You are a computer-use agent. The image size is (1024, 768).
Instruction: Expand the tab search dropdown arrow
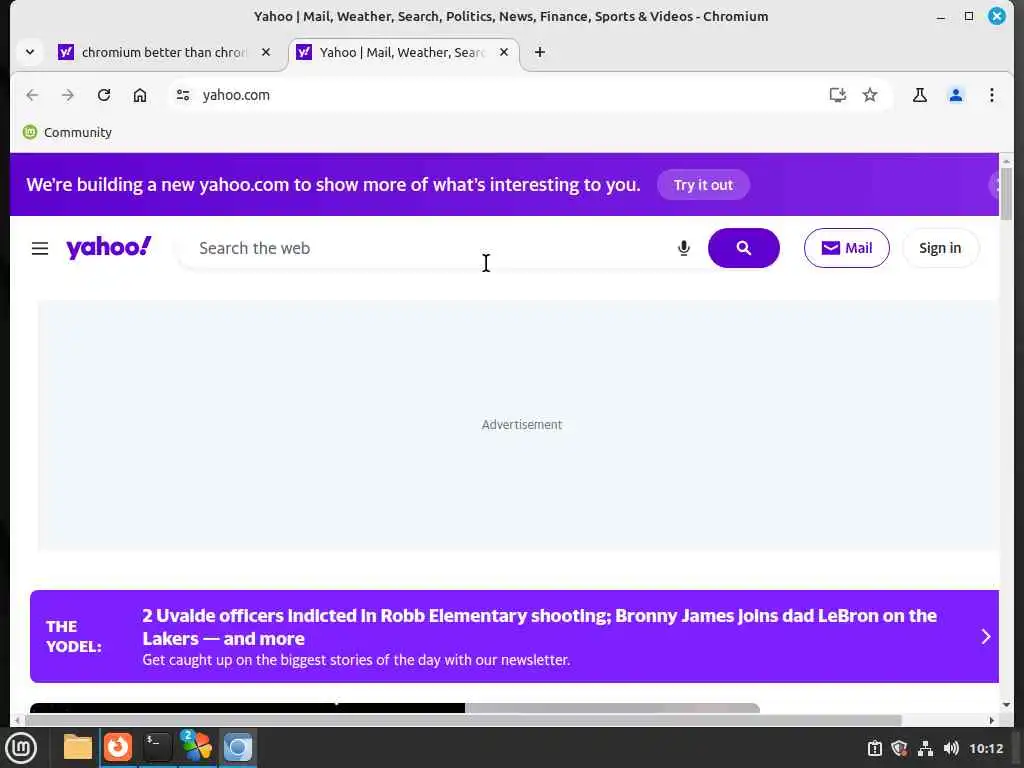pos(30,52)
